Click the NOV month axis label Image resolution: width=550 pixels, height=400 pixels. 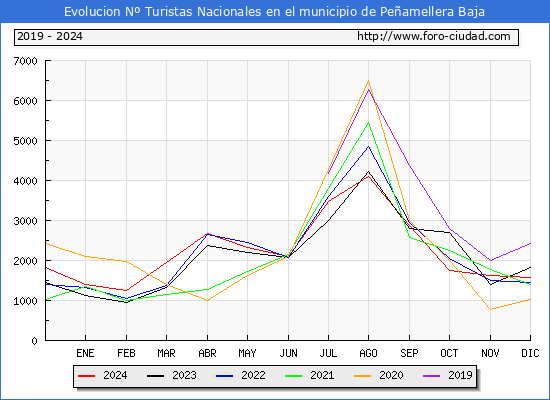tap(490, 353)
